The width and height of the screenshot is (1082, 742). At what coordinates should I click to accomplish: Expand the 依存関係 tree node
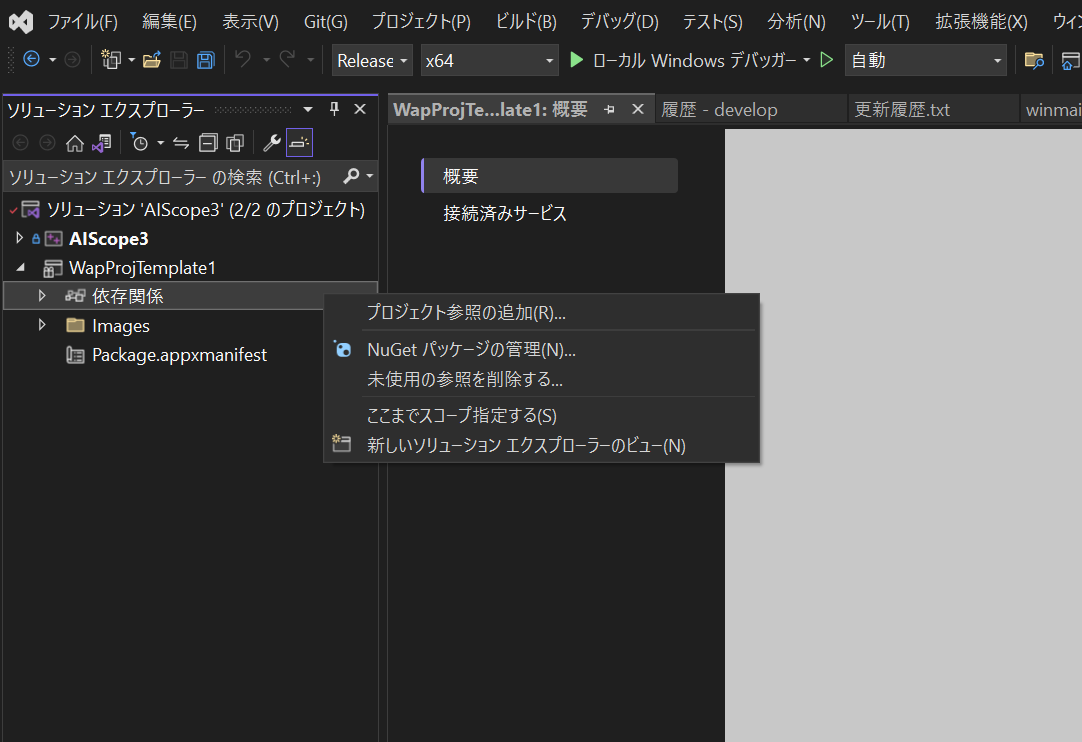click(x=41, y=296)
